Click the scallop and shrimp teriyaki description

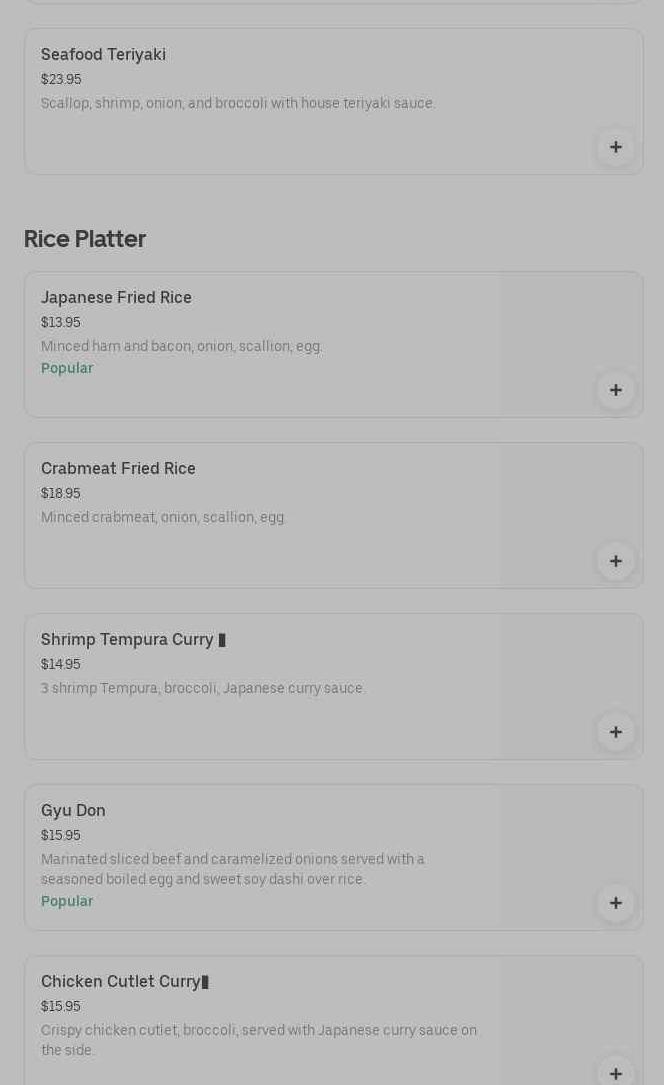click(238, 103)
